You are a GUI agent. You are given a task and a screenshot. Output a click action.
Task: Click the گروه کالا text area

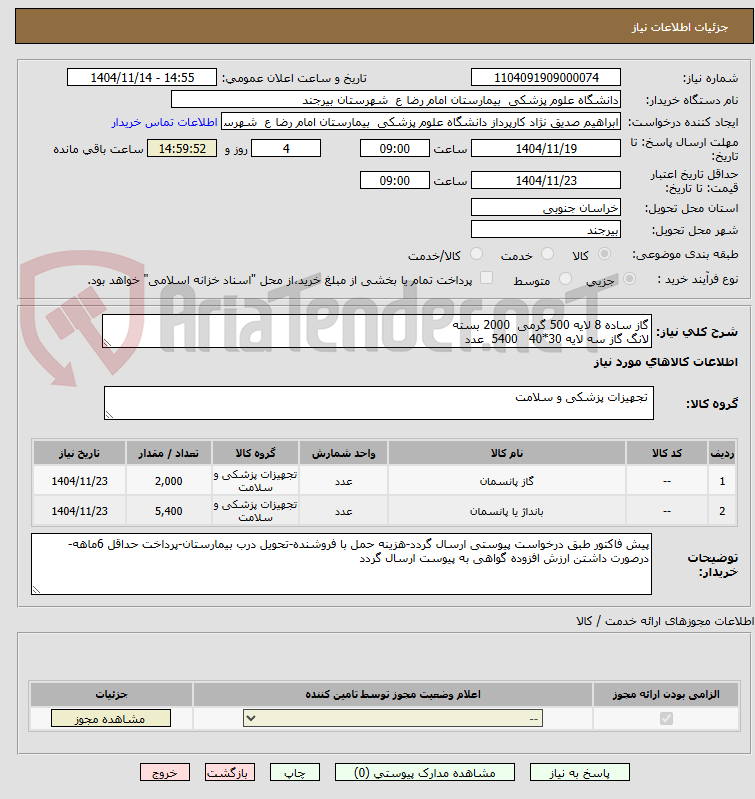click(379, 403)
